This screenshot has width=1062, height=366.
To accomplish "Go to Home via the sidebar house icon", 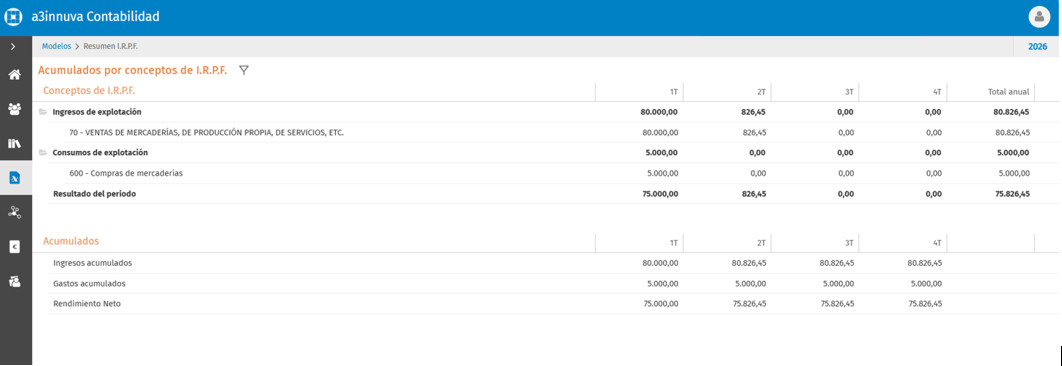I will coord(14,75).
